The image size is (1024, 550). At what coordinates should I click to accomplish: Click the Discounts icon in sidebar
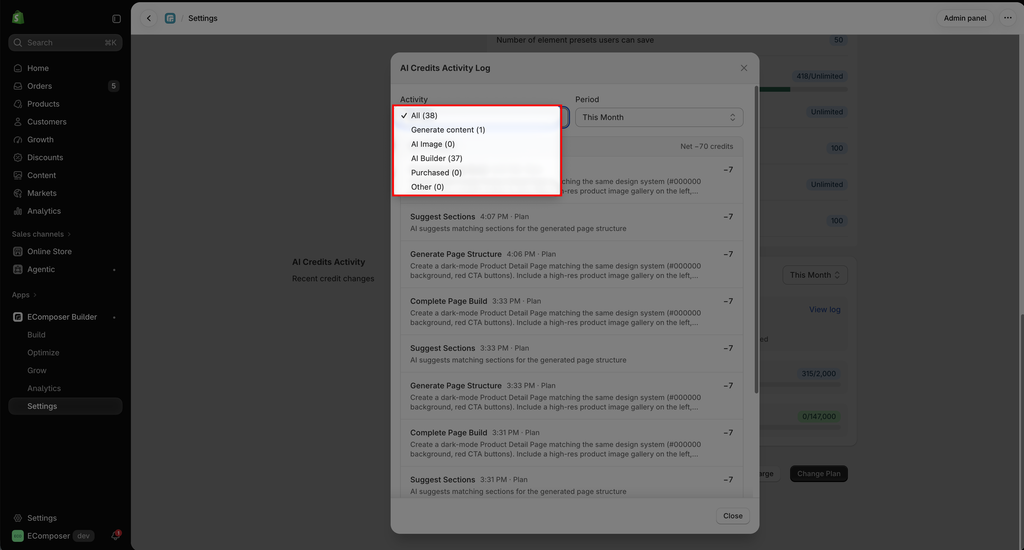point(18,157)
